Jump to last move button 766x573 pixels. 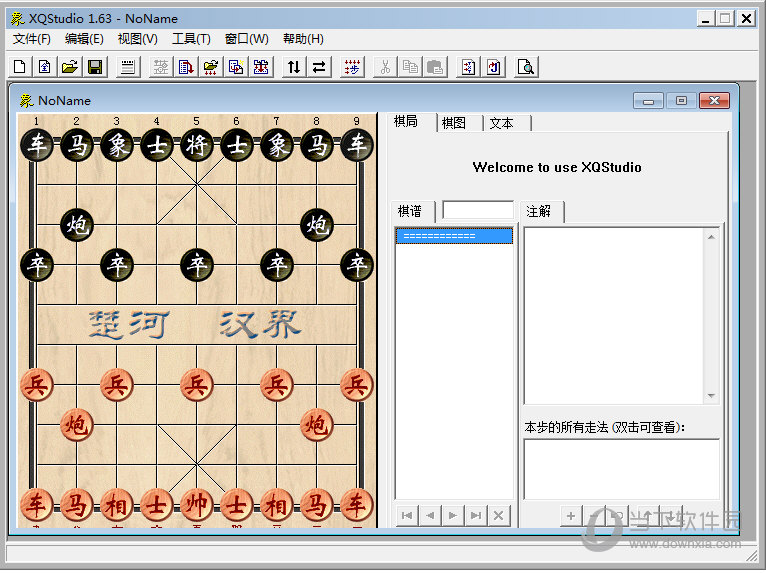click(476, 515)
